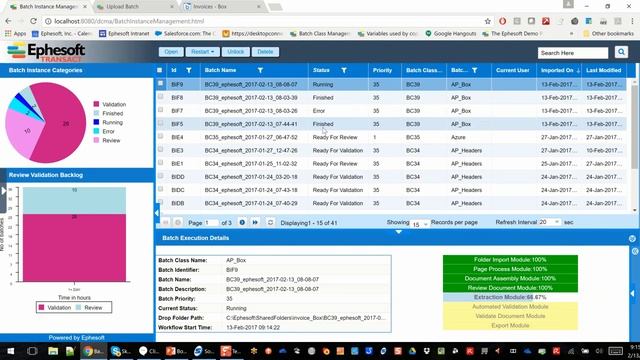The image size is (640, 360).
Task: Click the Search Here input field
Action: (573, 53)
